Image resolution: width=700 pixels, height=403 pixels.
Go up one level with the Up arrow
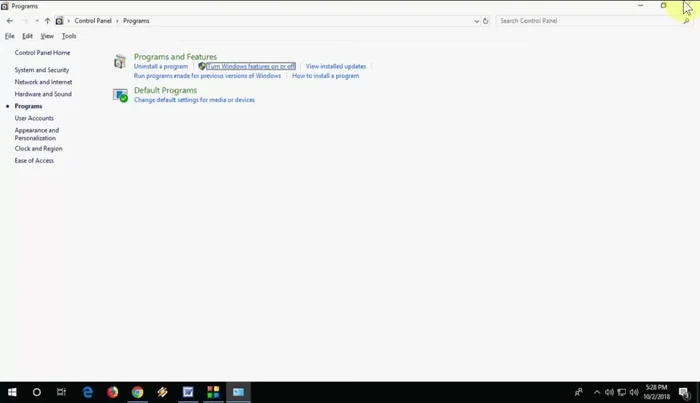47,21
